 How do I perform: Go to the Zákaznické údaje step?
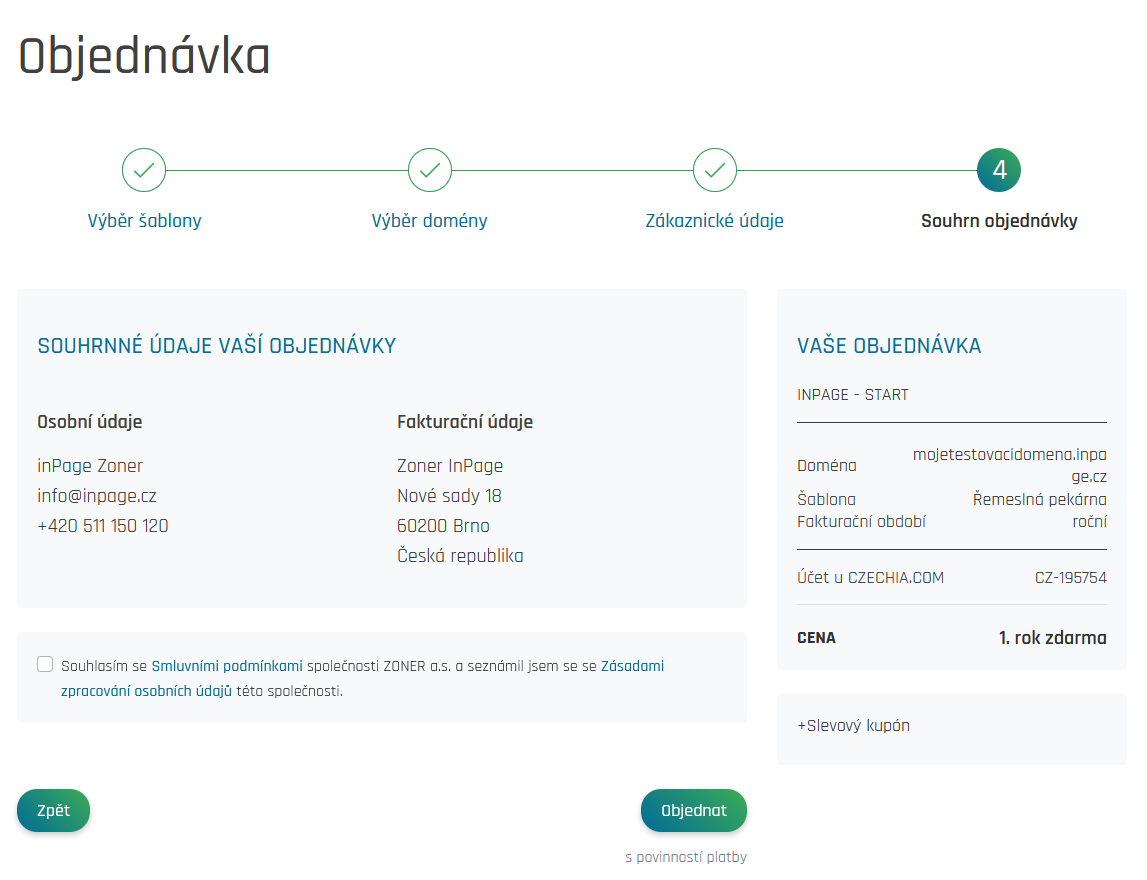[715, 221]
